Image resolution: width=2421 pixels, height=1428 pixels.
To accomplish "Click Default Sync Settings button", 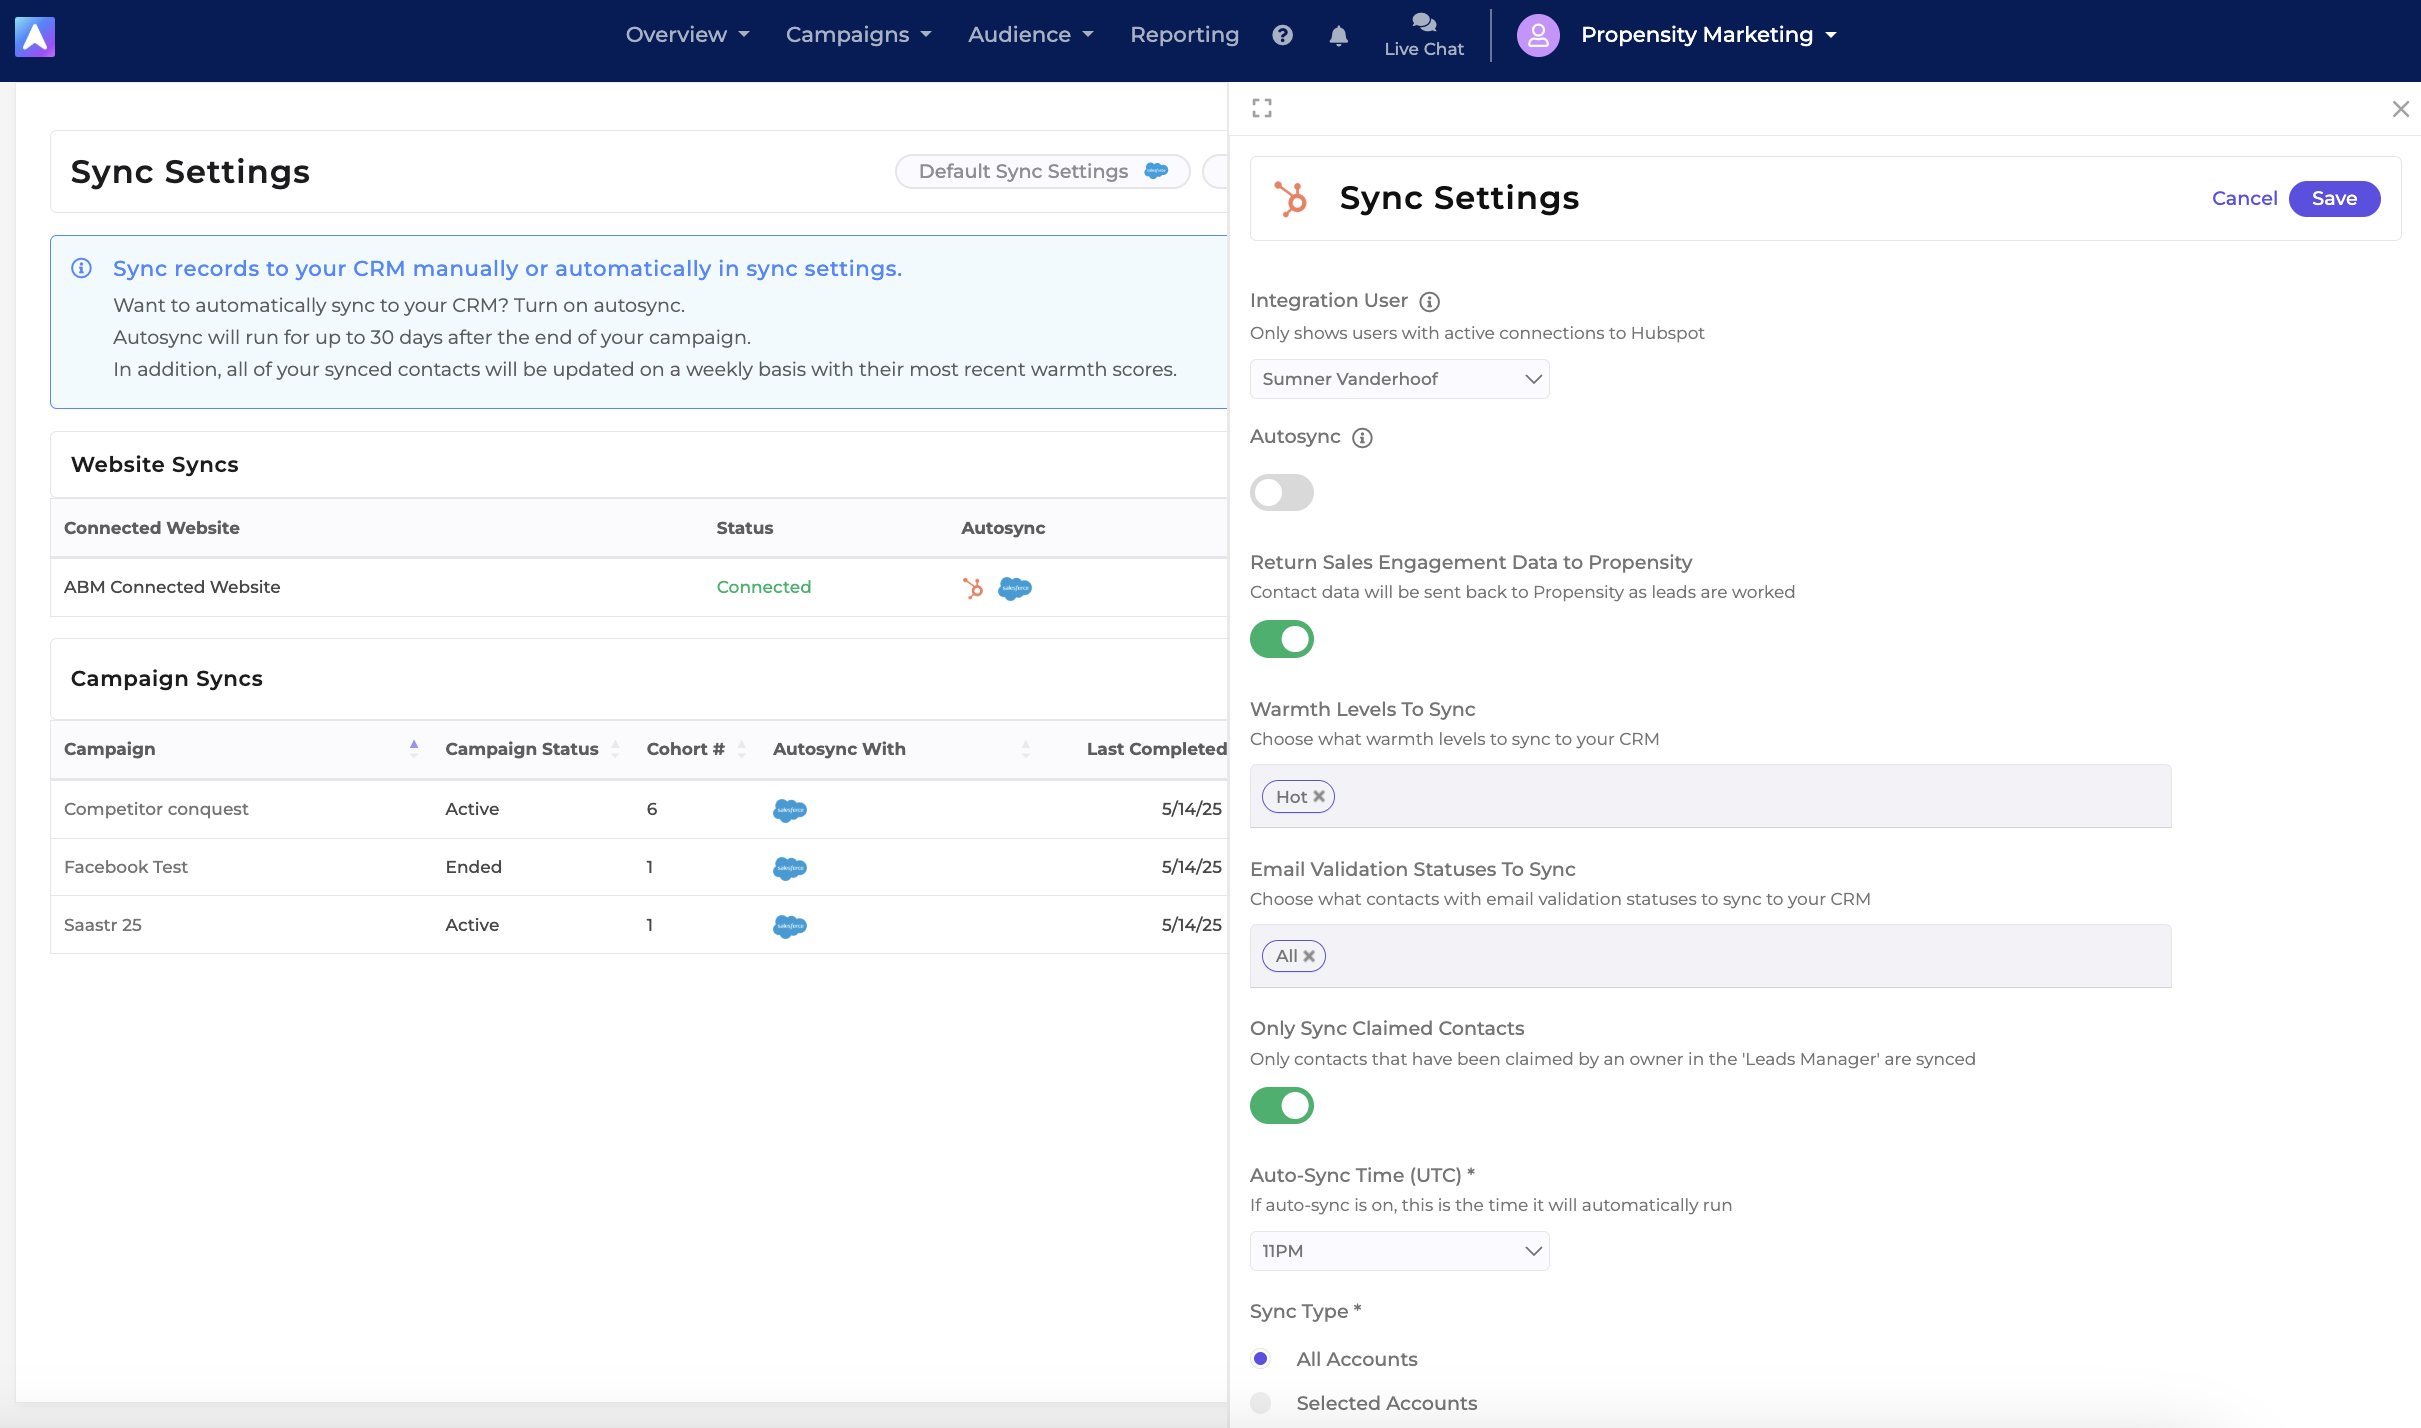I will (x=1042, y=171).
